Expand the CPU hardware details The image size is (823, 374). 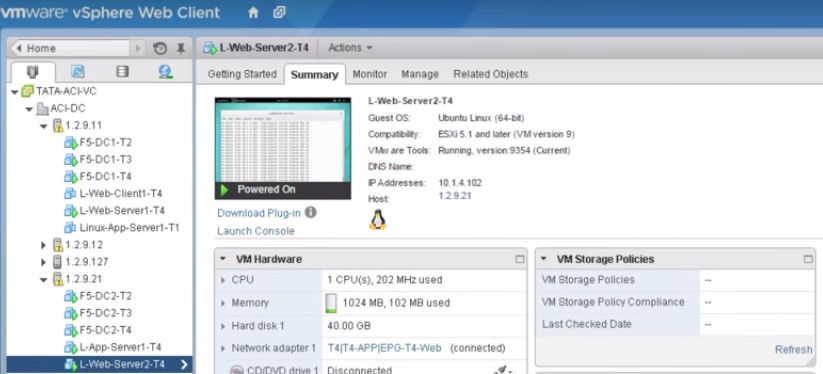coord(223,280)
